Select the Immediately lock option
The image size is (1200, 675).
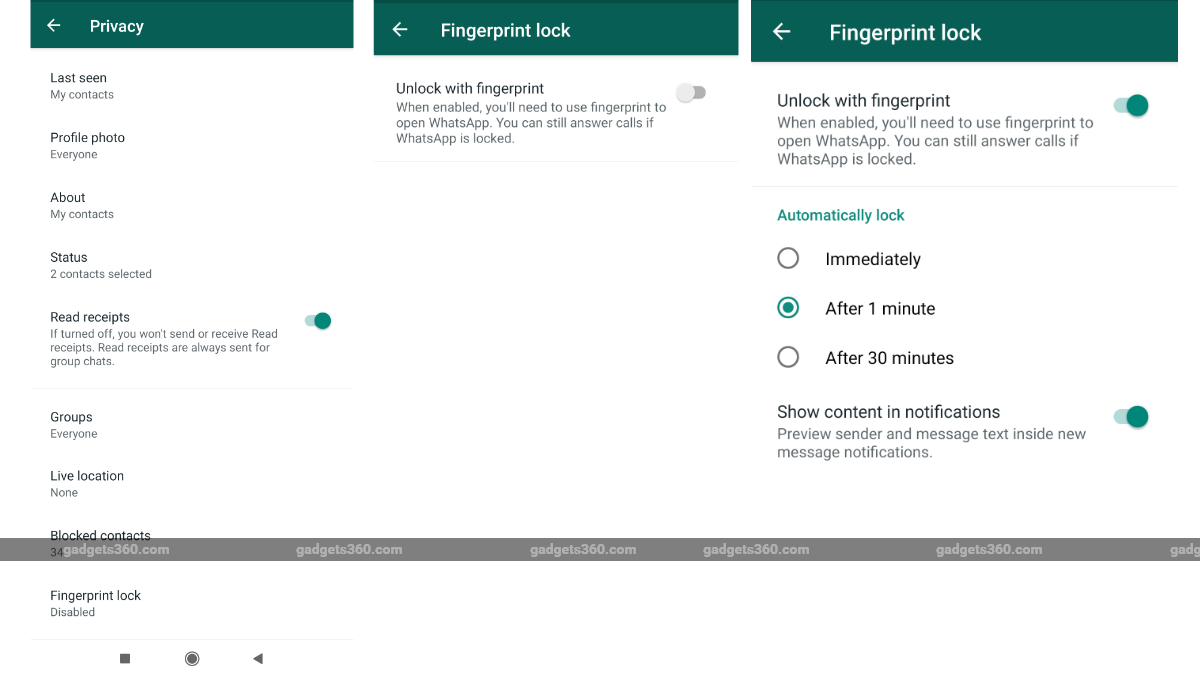coord(788,258)
